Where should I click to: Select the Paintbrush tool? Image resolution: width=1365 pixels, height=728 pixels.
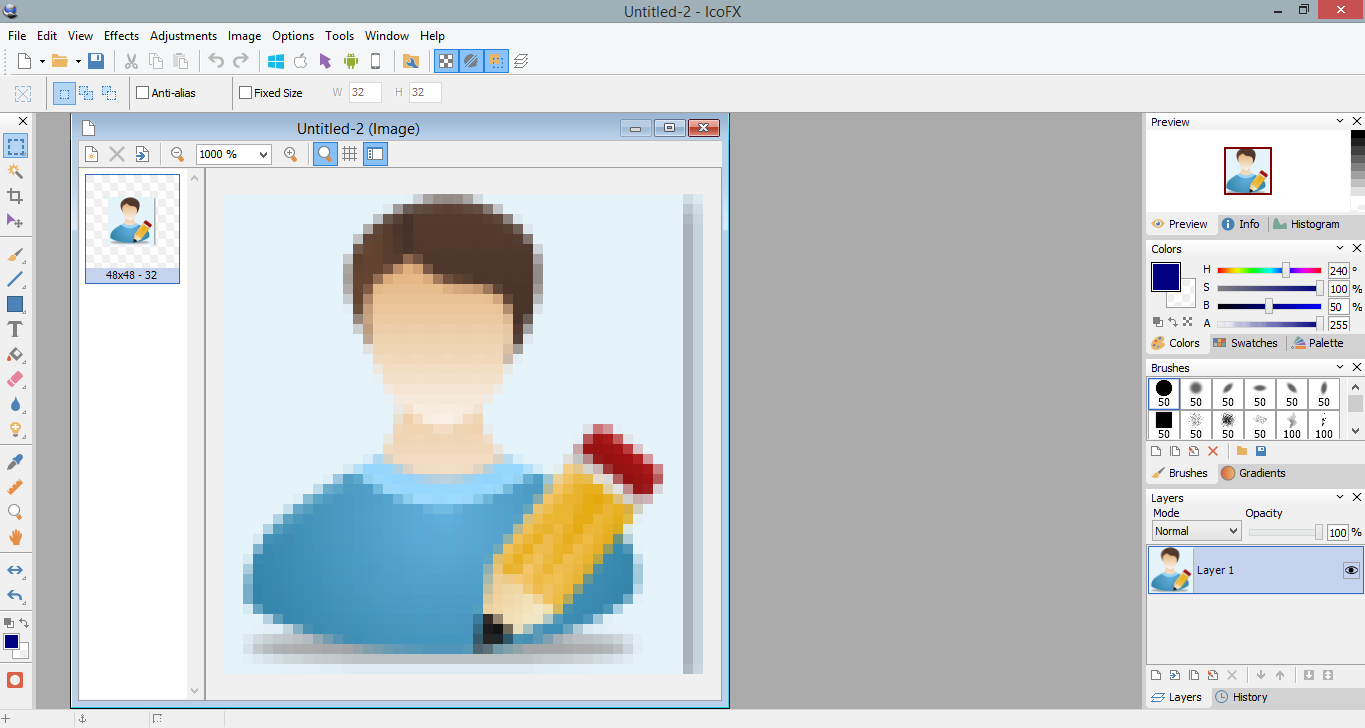[15, 253]
